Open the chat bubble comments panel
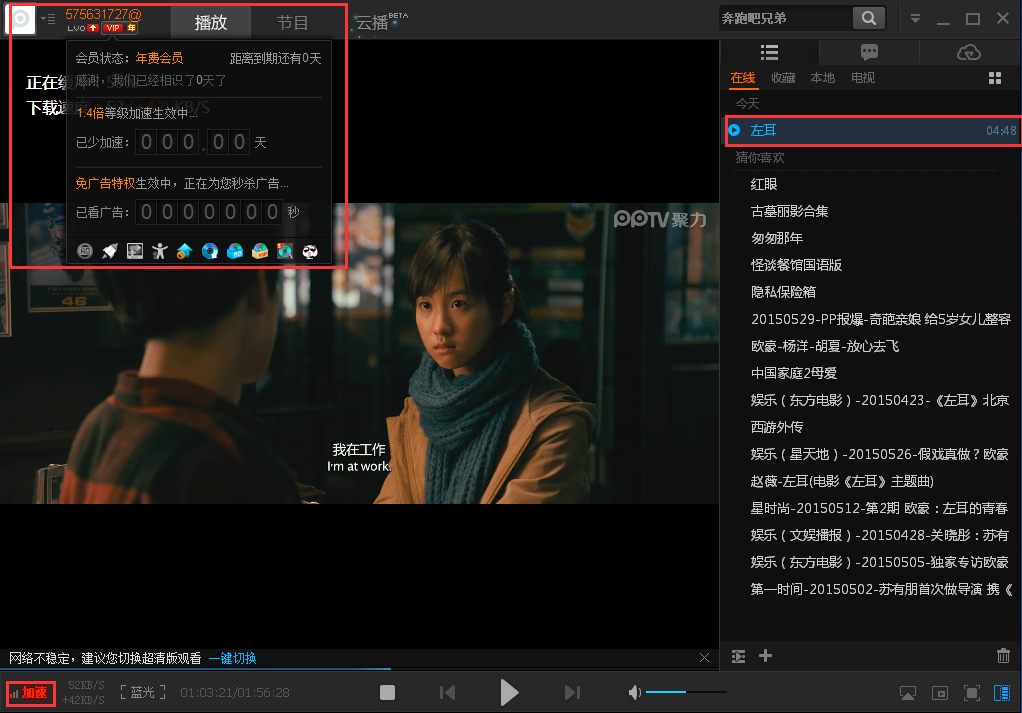The width and height of the screenshot is (1022, 713). coord(869,52)
